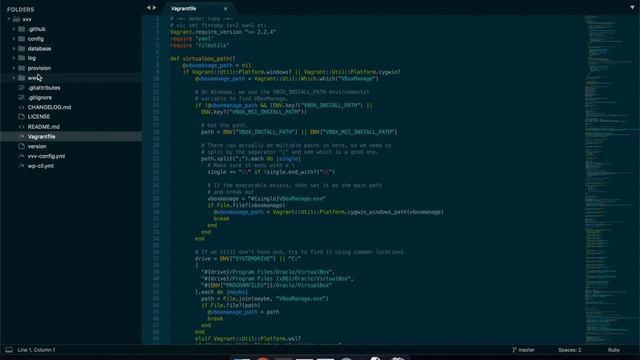Open wp-cli.yml from the sidebar

pyautogui.click(x=40, y=166)
